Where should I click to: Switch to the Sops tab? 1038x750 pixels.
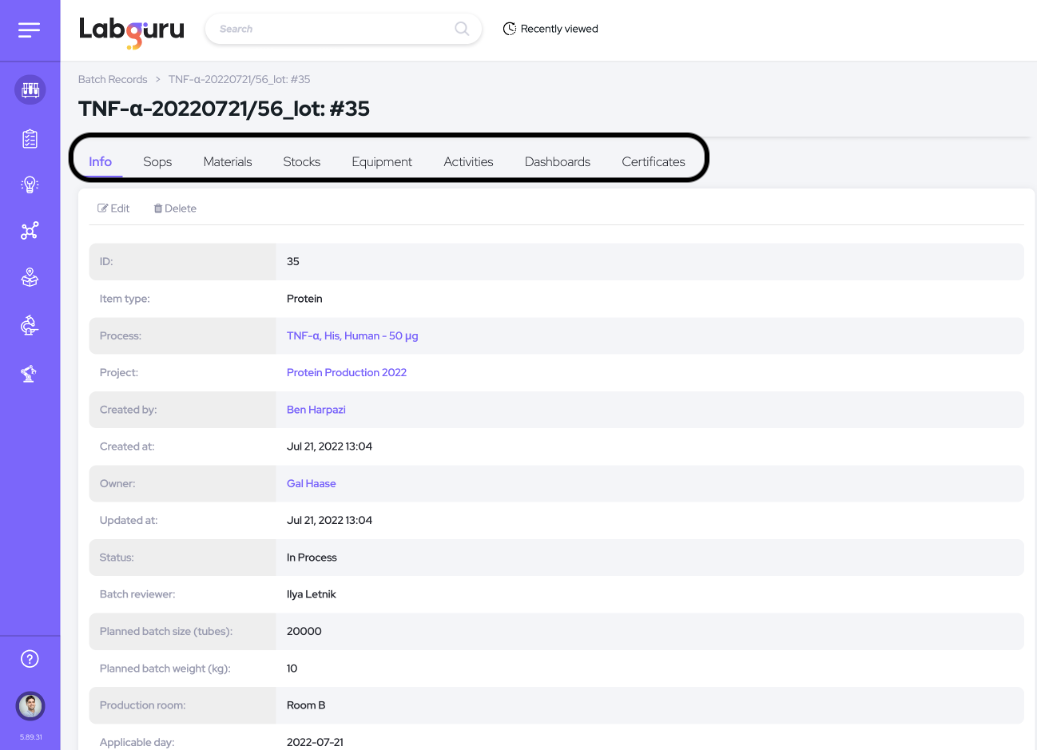pos(157,162)
